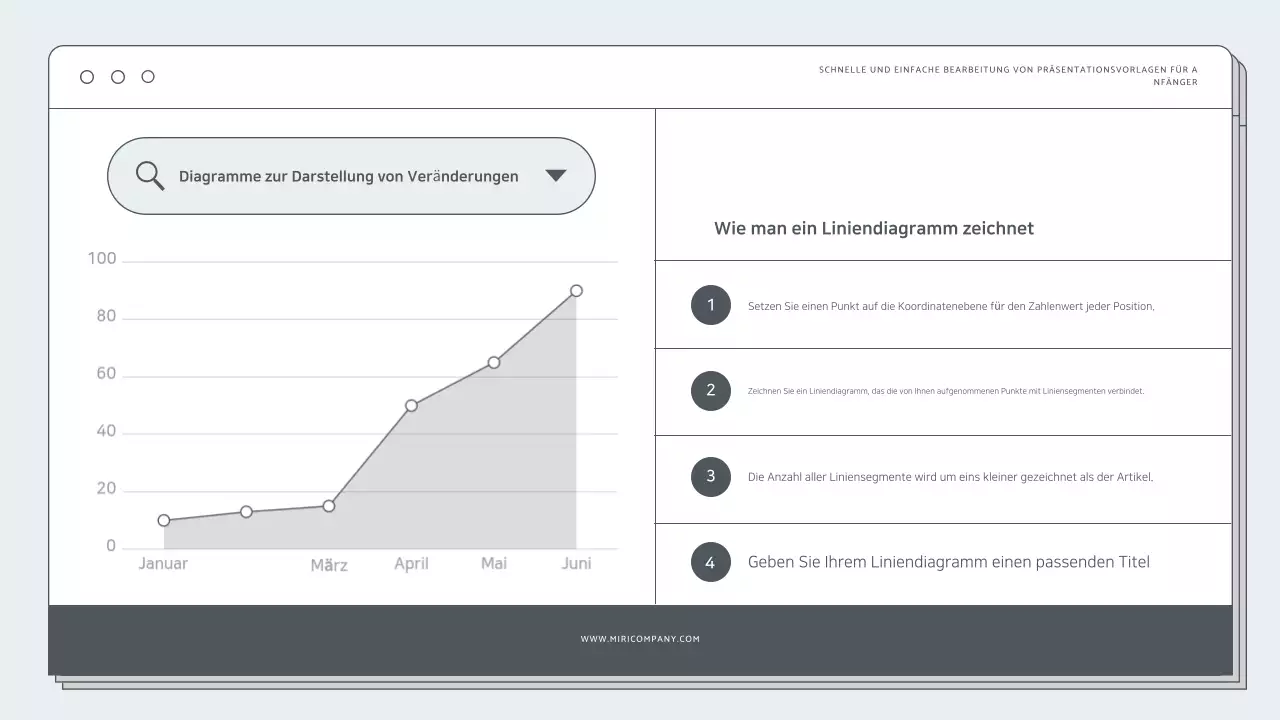Click the magnifying glass search icon
This screenshot has width=1280, height=720.
coord(150,175)
